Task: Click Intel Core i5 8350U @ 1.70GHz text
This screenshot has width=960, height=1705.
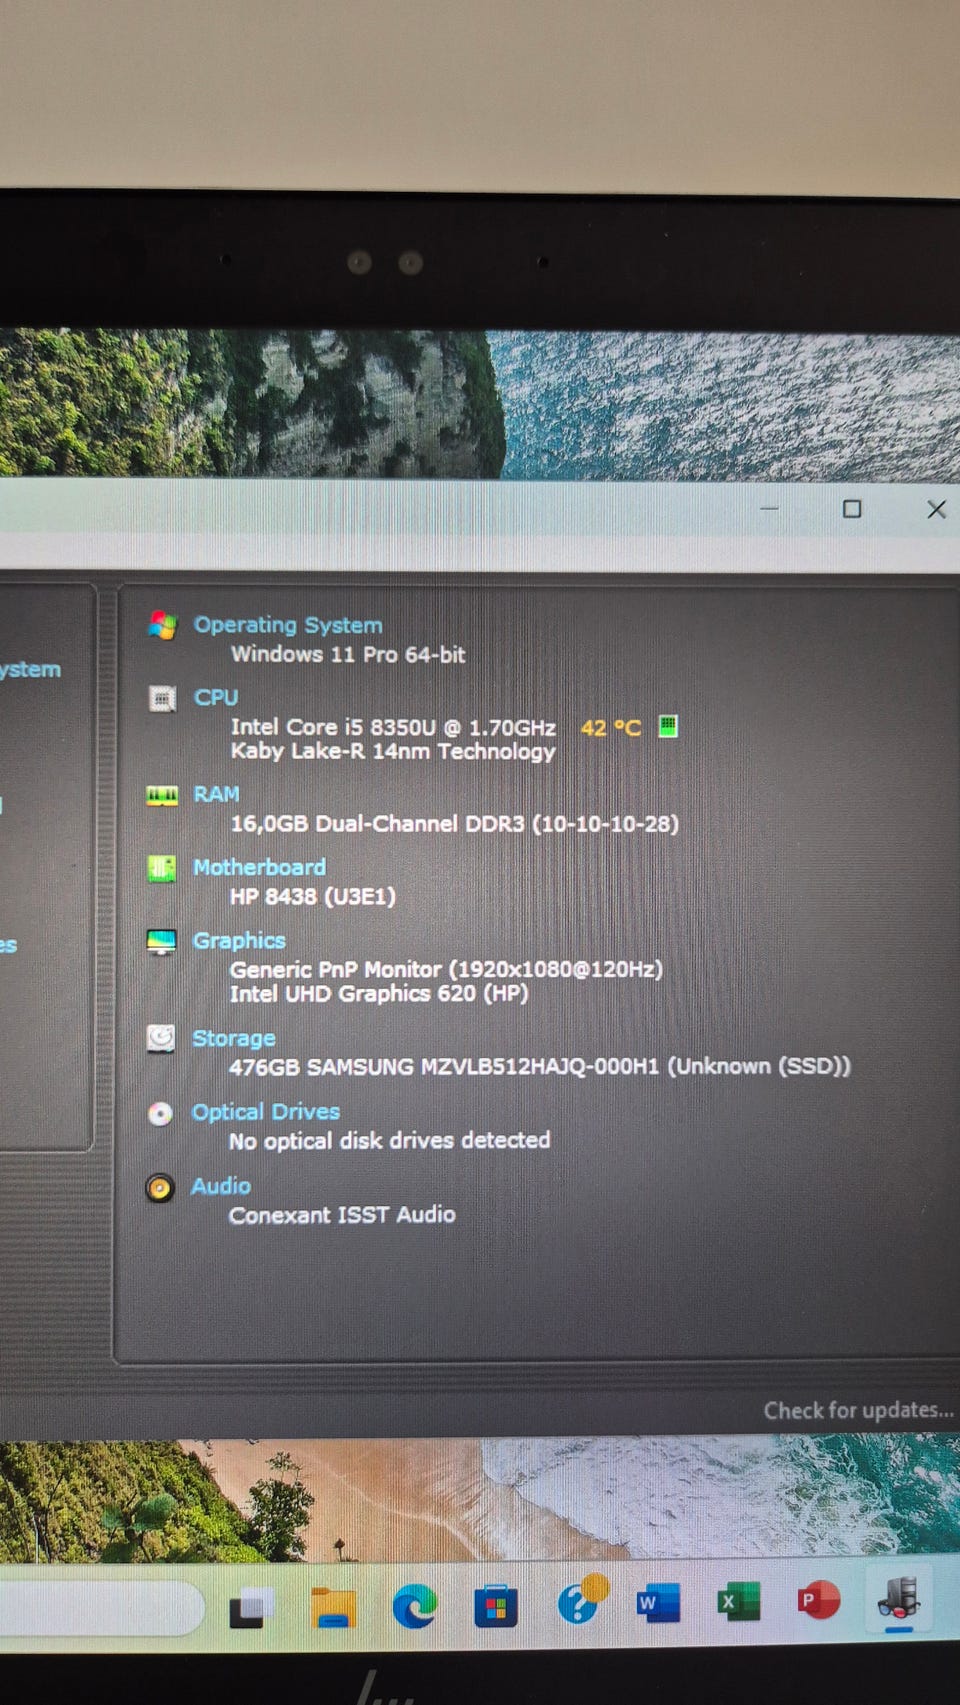Action: click(393, 727)
